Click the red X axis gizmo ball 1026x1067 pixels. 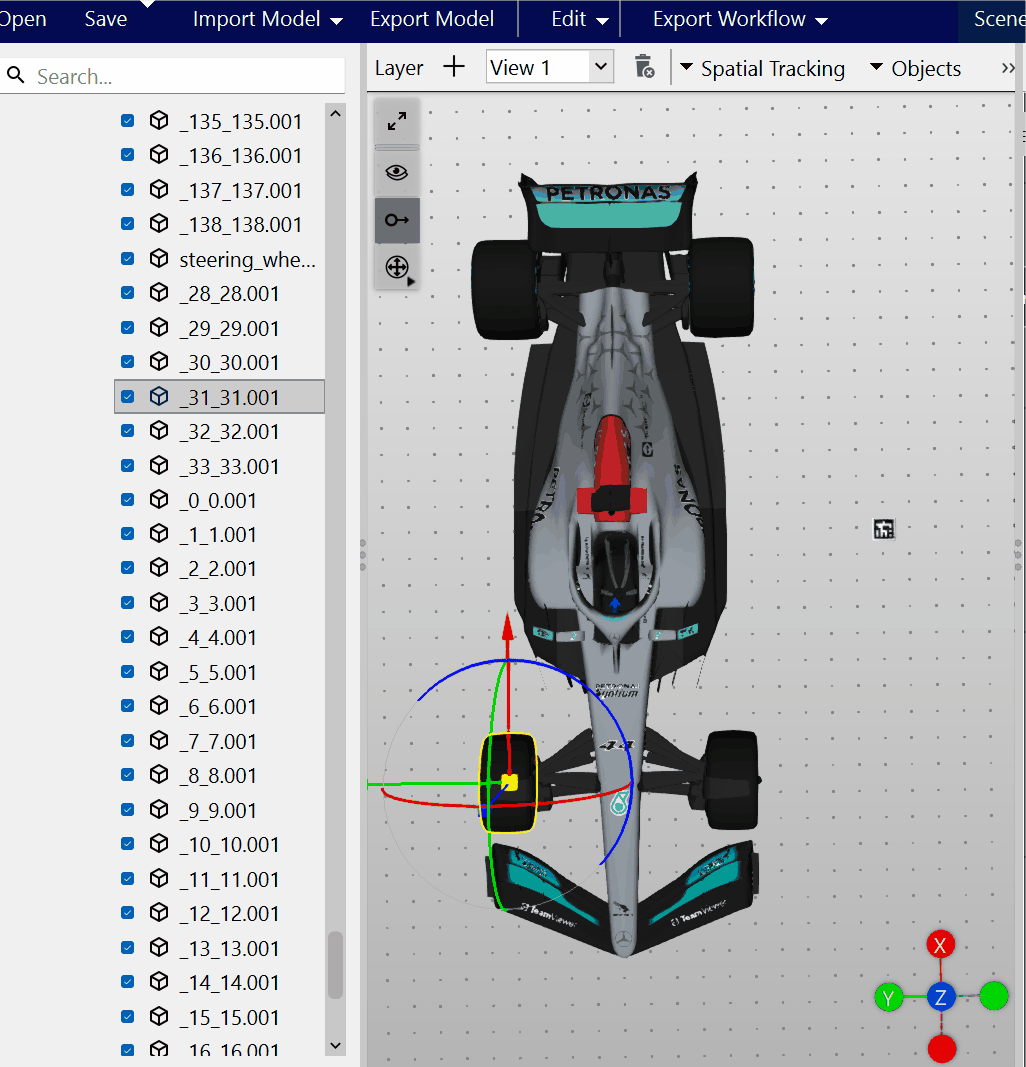(x=940, y=945)
